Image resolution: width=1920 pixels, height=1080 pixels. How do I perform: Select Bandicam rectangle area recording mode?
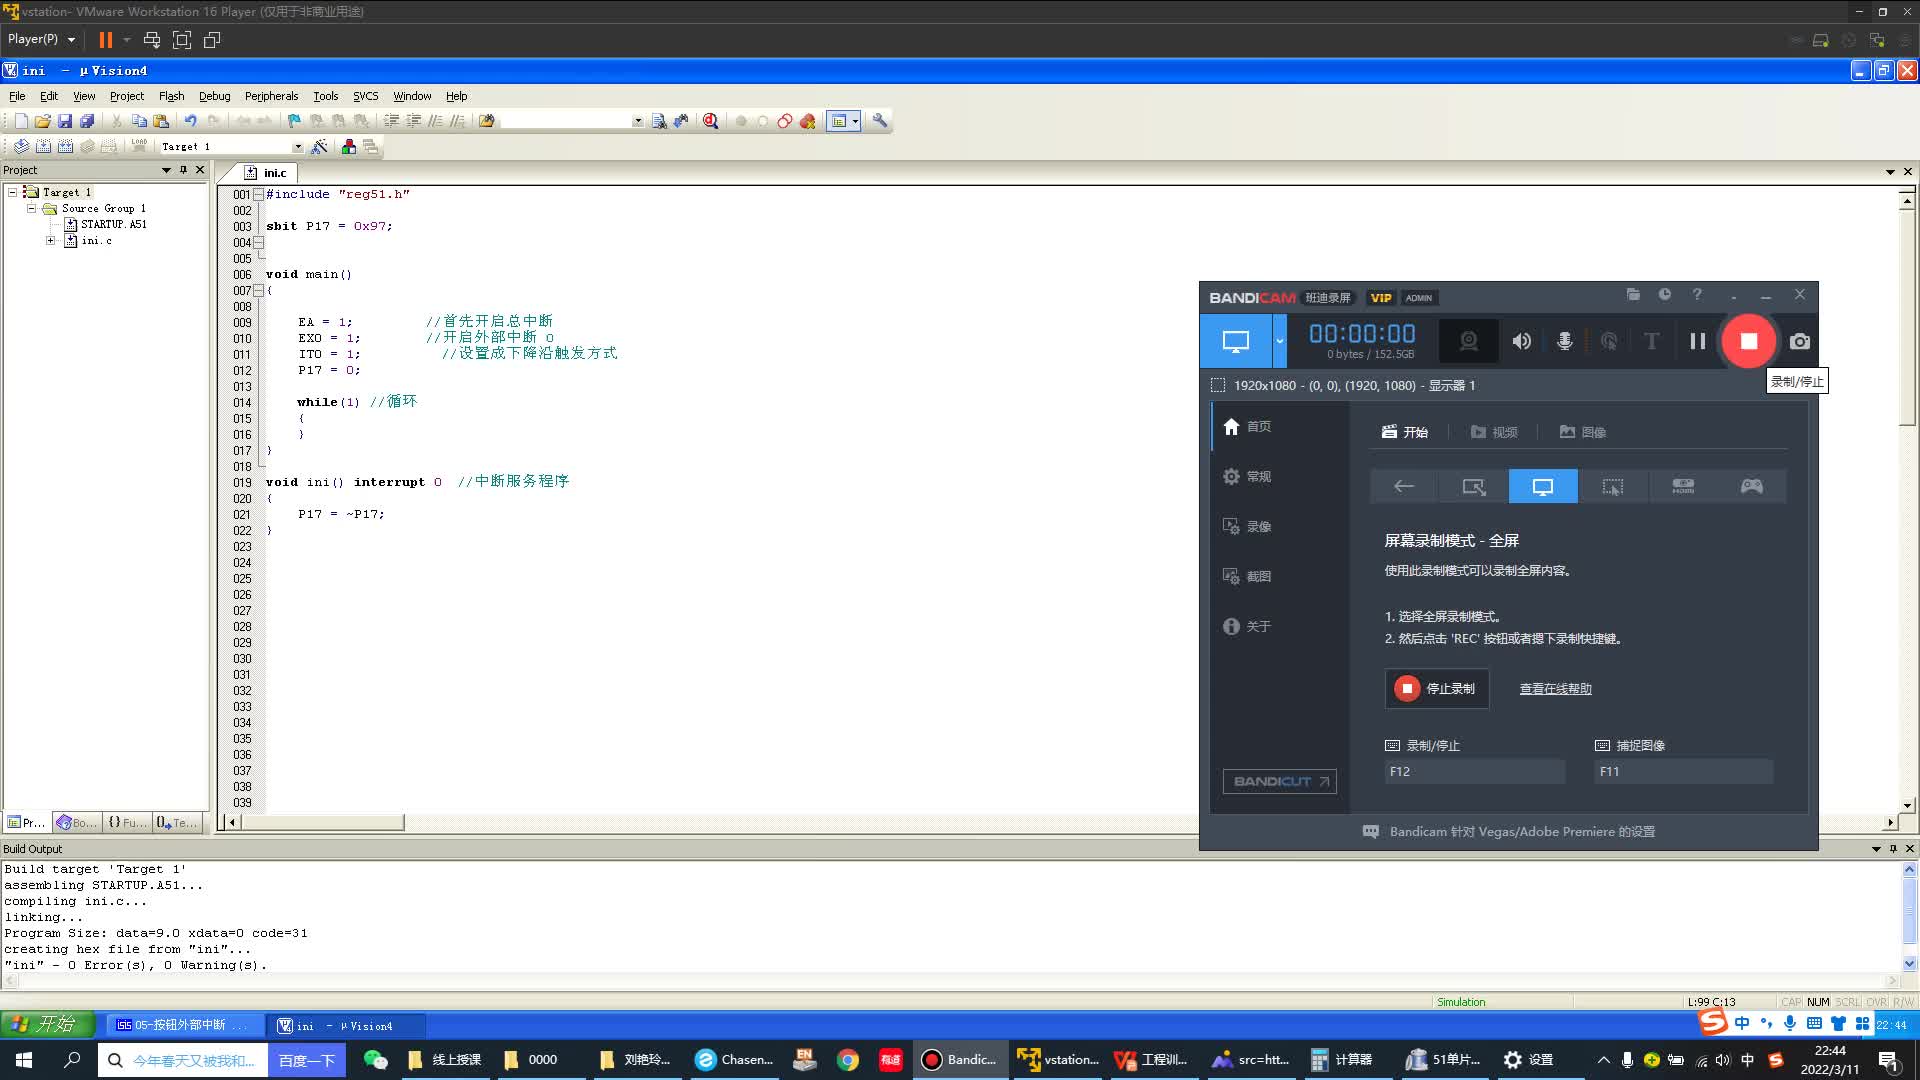1473,486
